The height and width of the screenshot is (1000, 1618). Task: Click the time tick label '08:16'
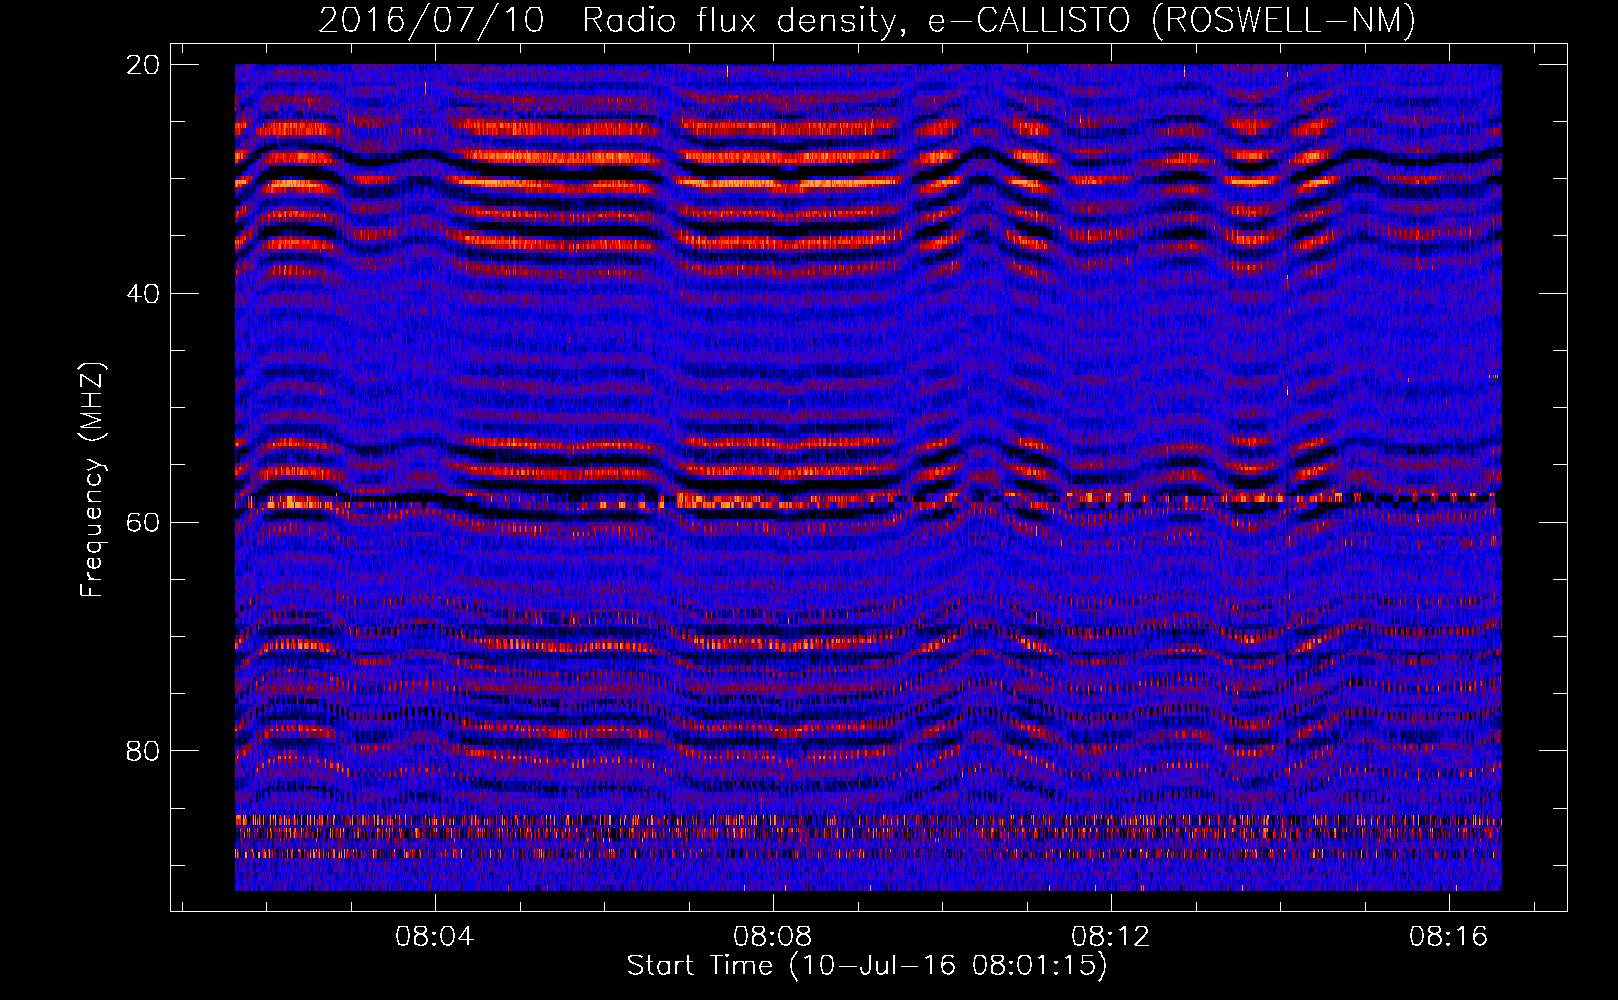point(1448,937)
